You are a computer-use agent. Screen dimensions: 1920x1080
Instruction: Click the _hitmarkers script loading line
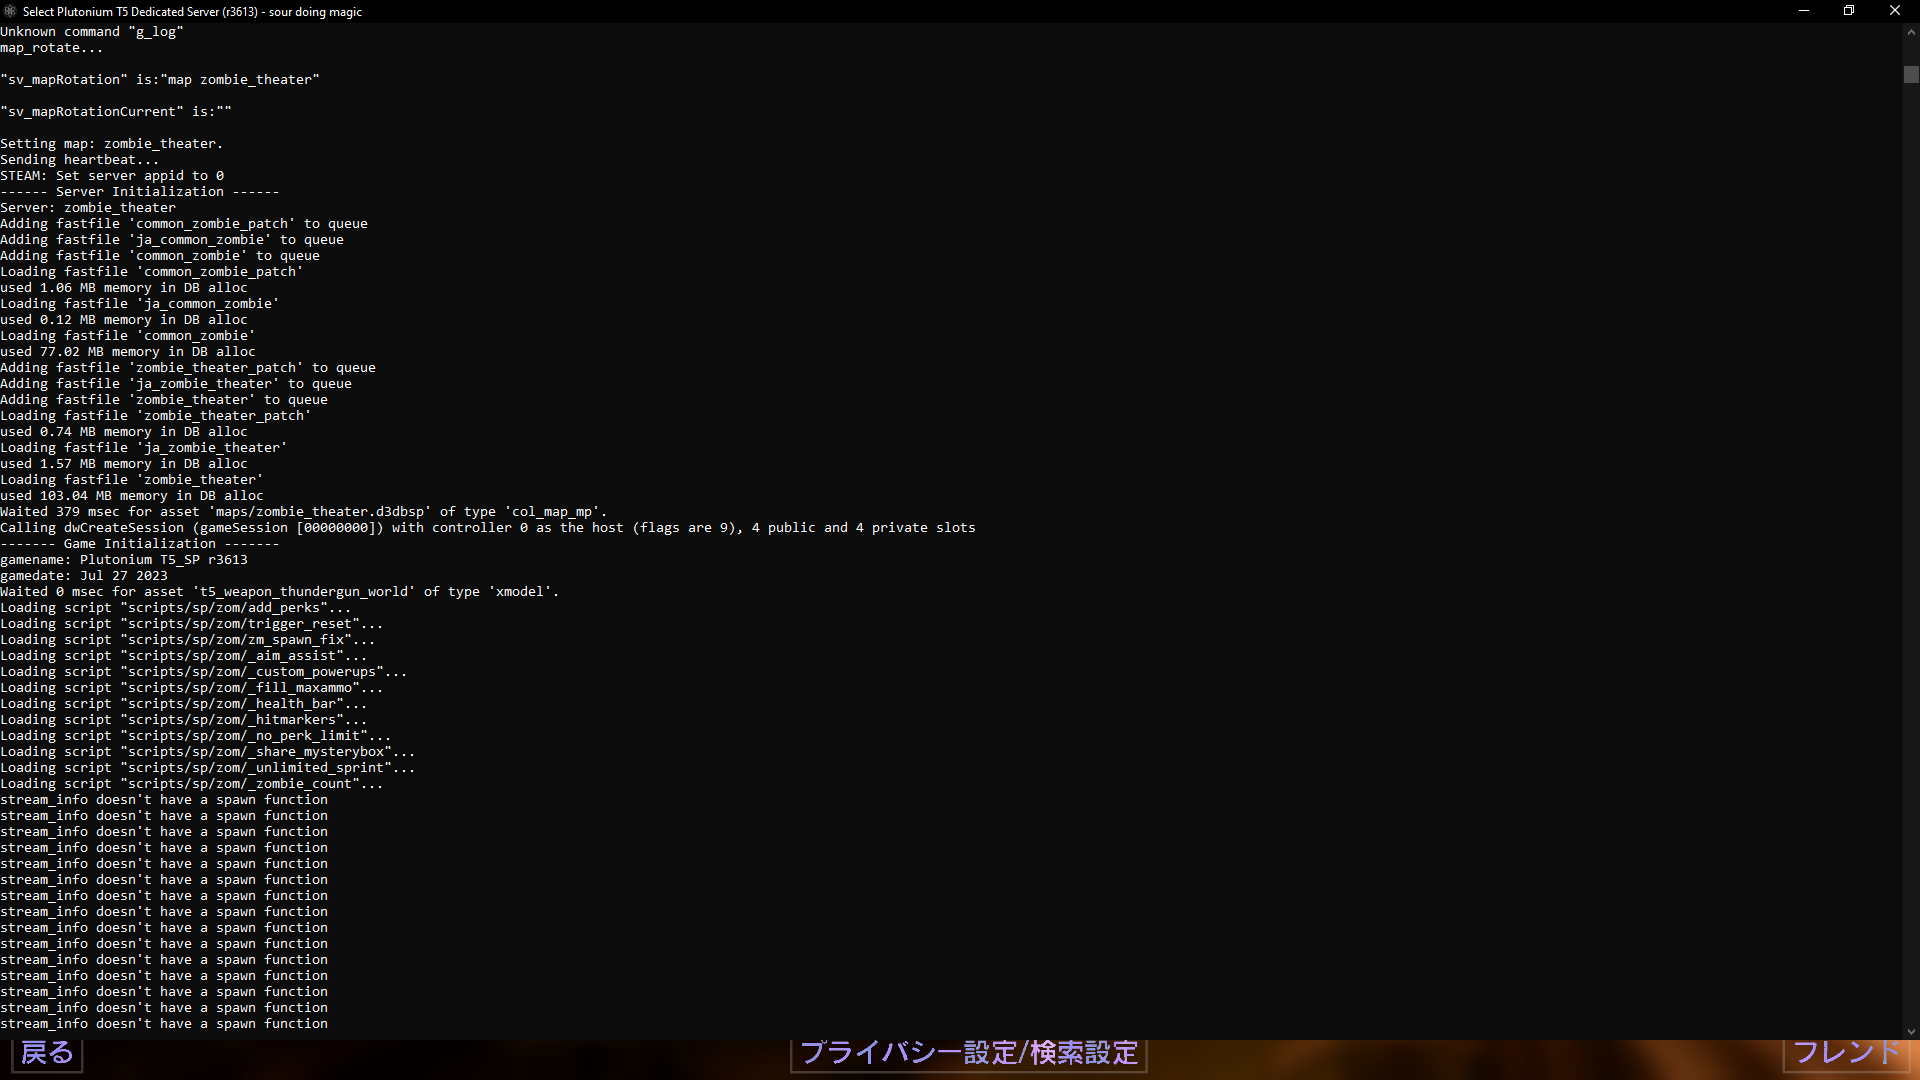(x=184, y=720)
